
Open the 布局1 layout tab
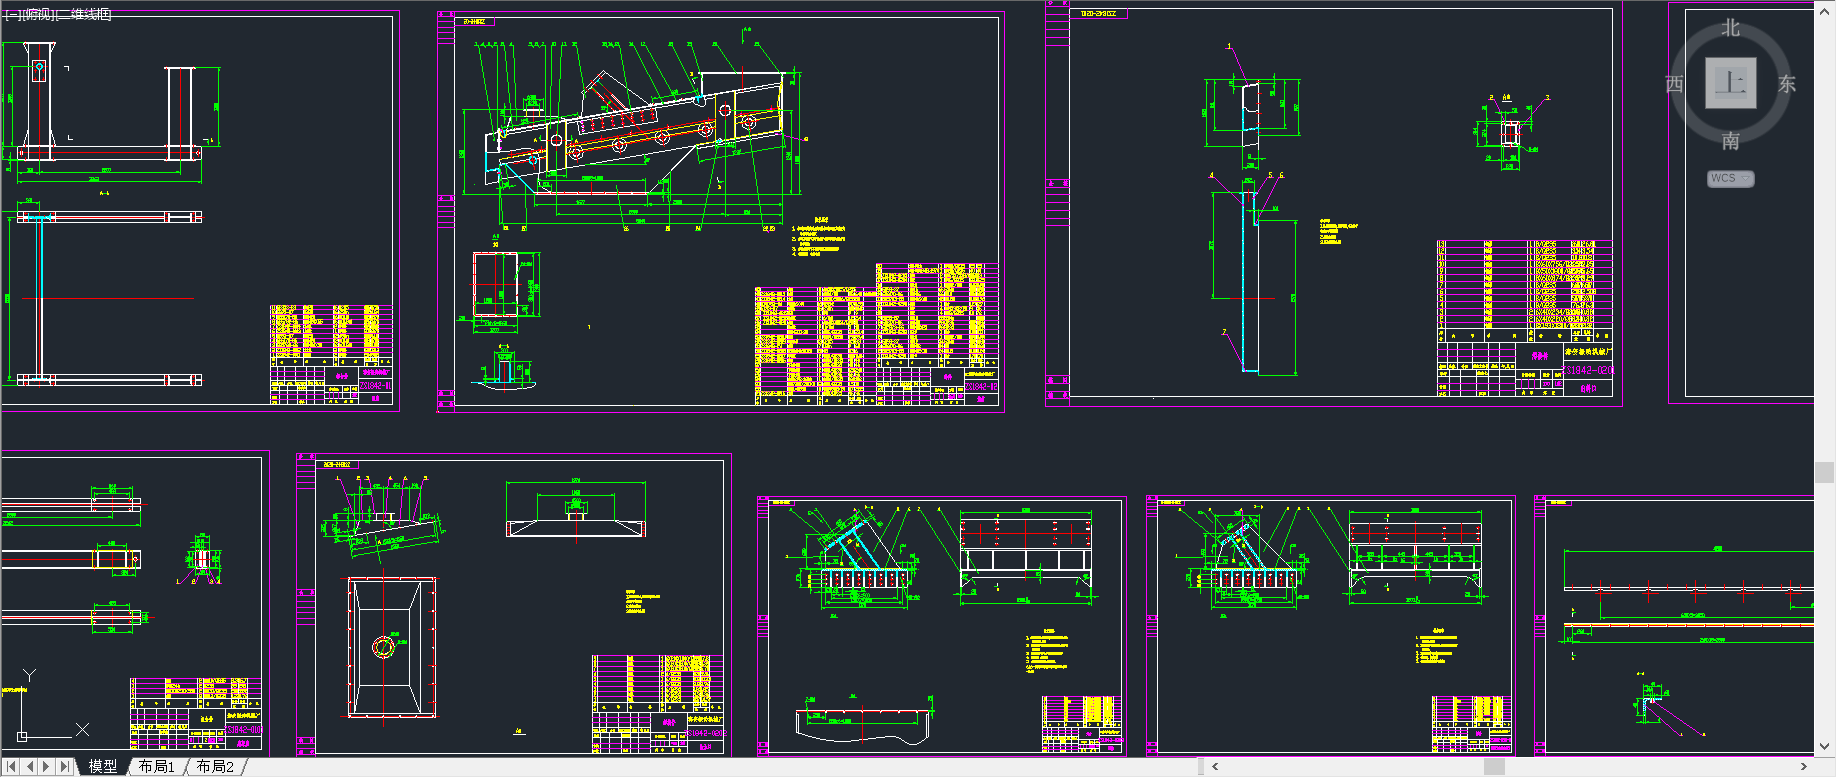click(x=157, y=767)
